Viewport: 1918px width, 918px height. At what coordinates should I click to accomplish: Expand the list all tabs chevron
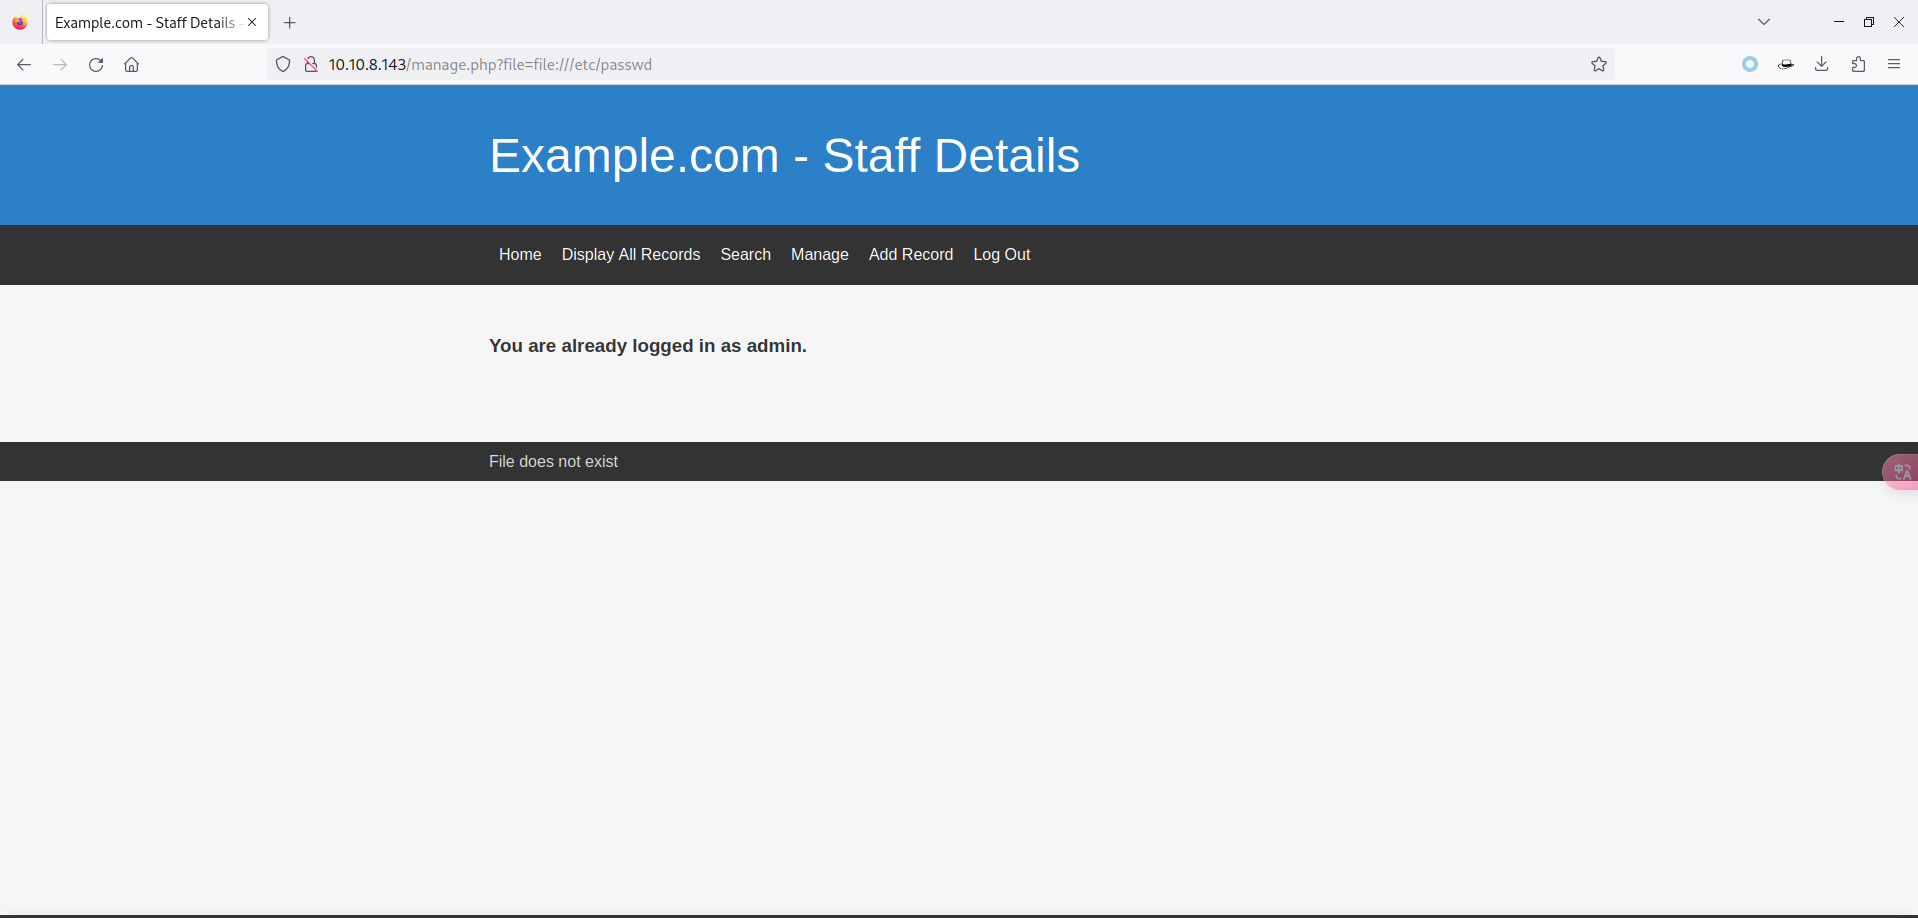[x=1764, y=22]
